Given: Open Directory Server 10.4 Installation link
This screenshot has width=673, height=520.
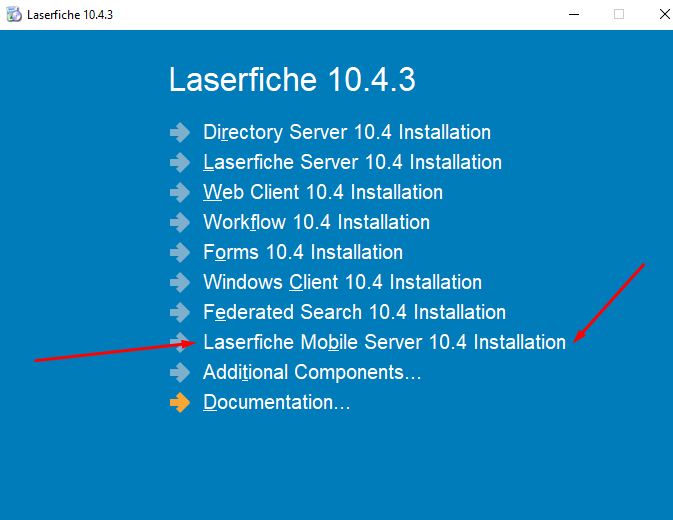Looking at the screenshot, I should pos(347,132).
